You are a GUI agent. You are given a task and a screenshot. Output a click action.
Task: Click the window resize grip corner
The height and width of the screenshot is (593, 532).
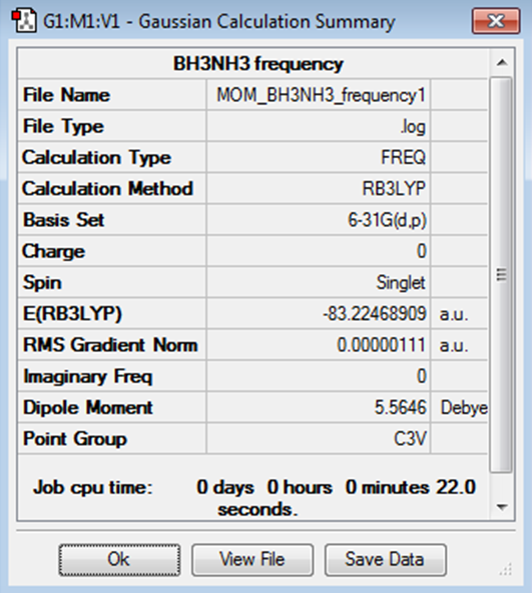click(506, 569)
